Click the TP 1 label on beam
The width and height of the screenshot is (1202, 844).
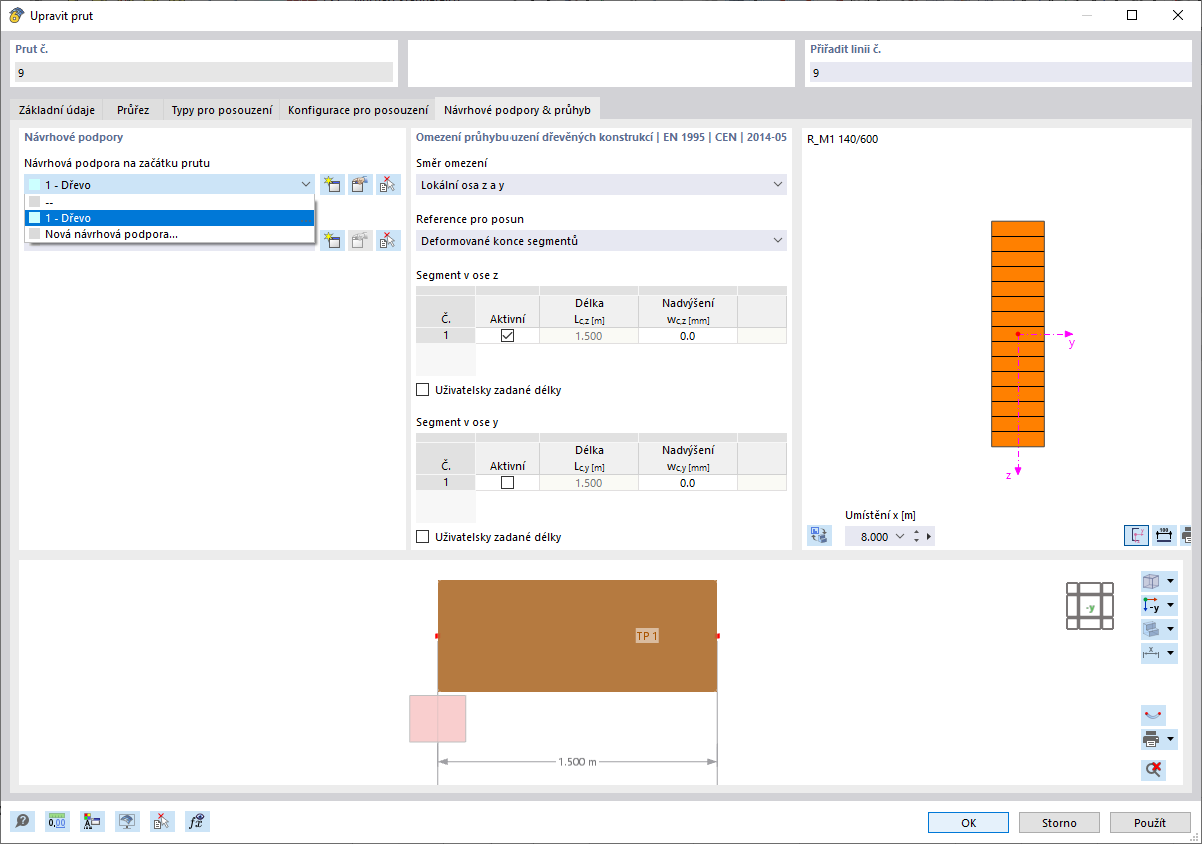pos(647,636)
